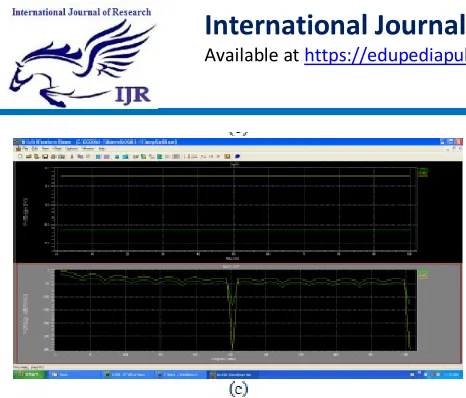The height and width of the screenshot is (398, 466).
Task: Click the purple square toolbar icon
Action: (107, 156)
